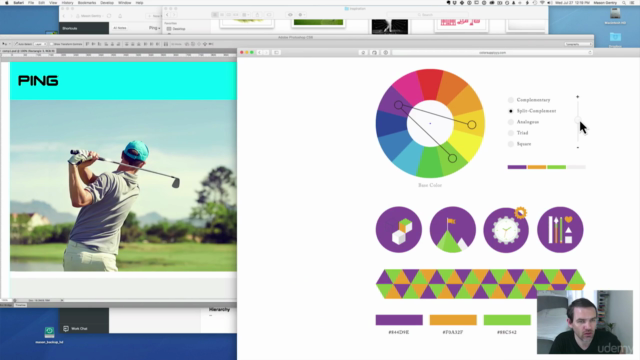Click the All Notes button
Viewport: 640px width, 360px height.
click(x=120, y=28)
